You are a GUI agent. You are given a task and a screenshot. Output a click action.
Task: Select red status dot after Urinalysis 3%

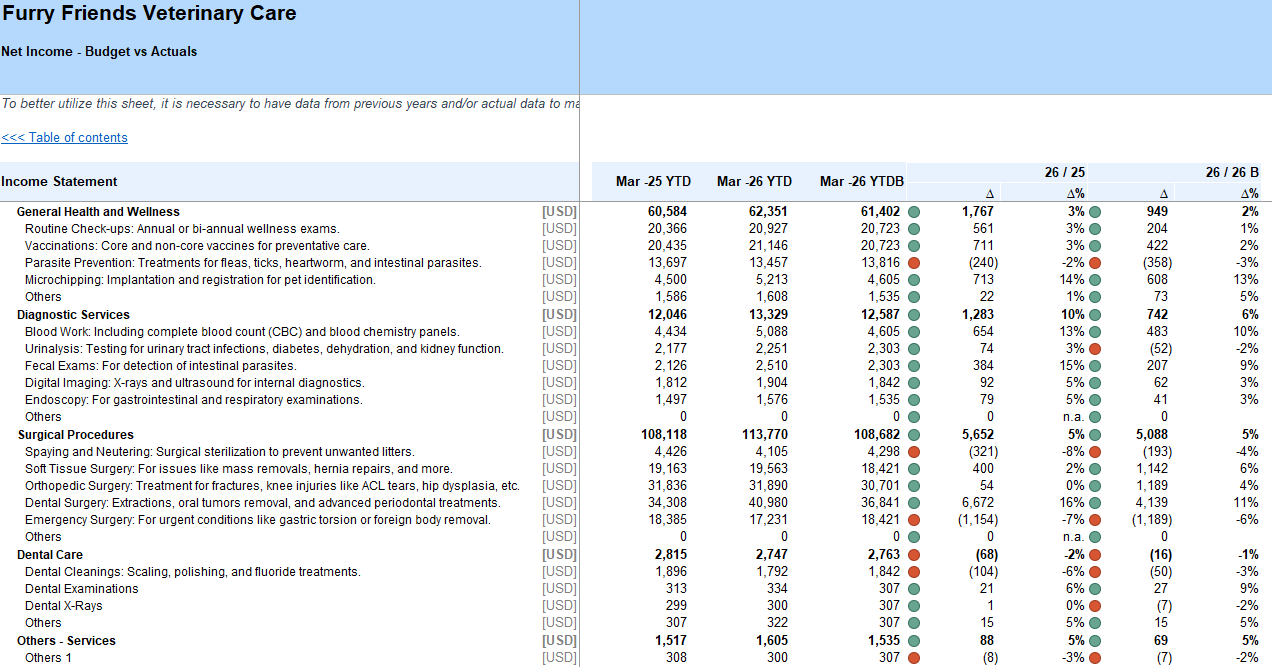click(1095, 349)
